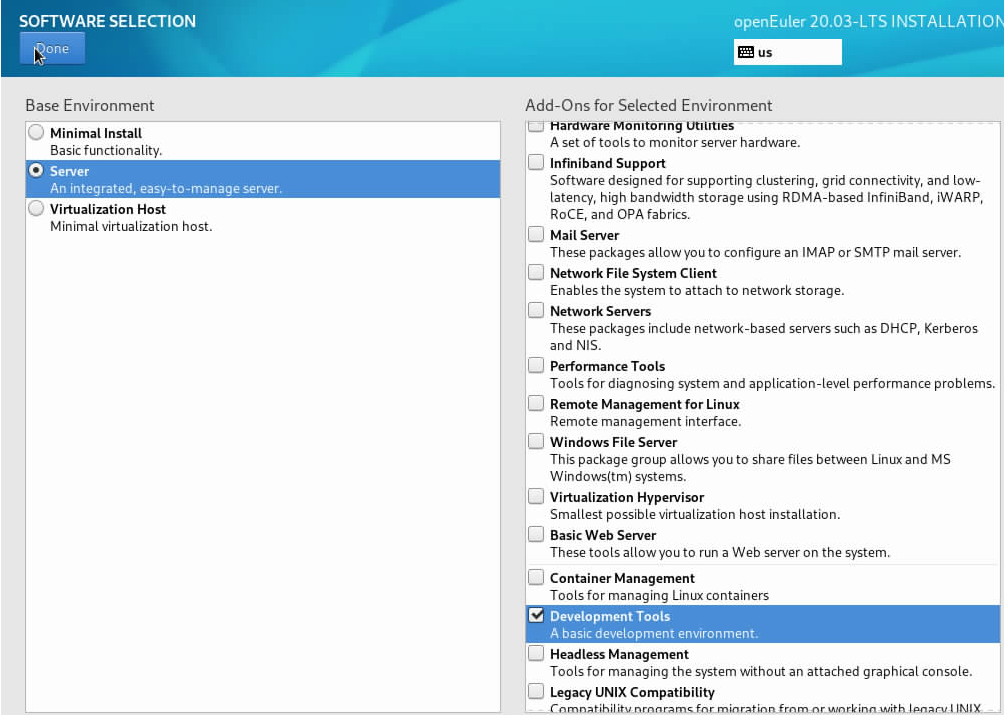The height and width of the screenshot is (715, 1004).
Task: Enable Remote Management for Linux checkbox
Action: coord(536,403)
